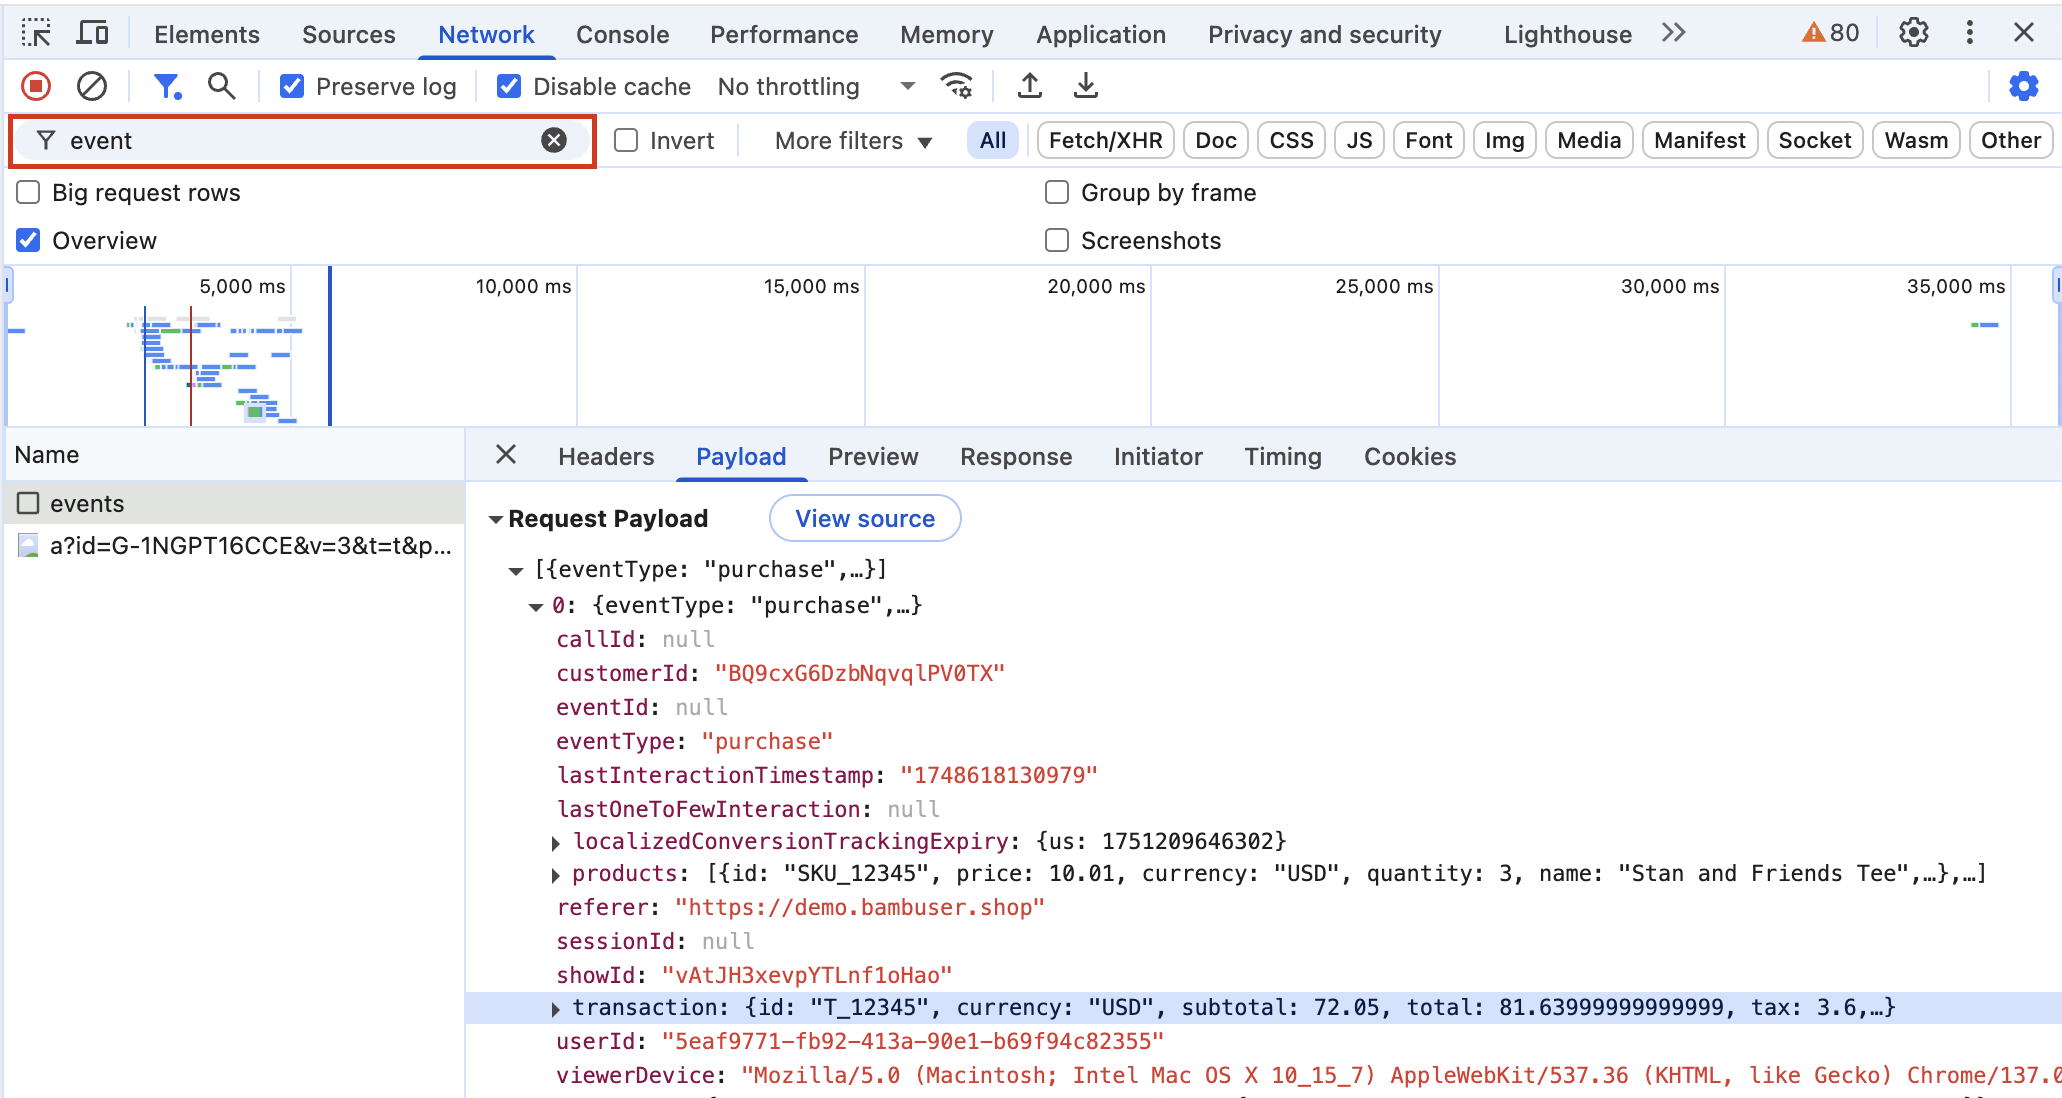Toggle Disable cache checkbox
Screen dimensions: 2062x1098
[509, 86]
